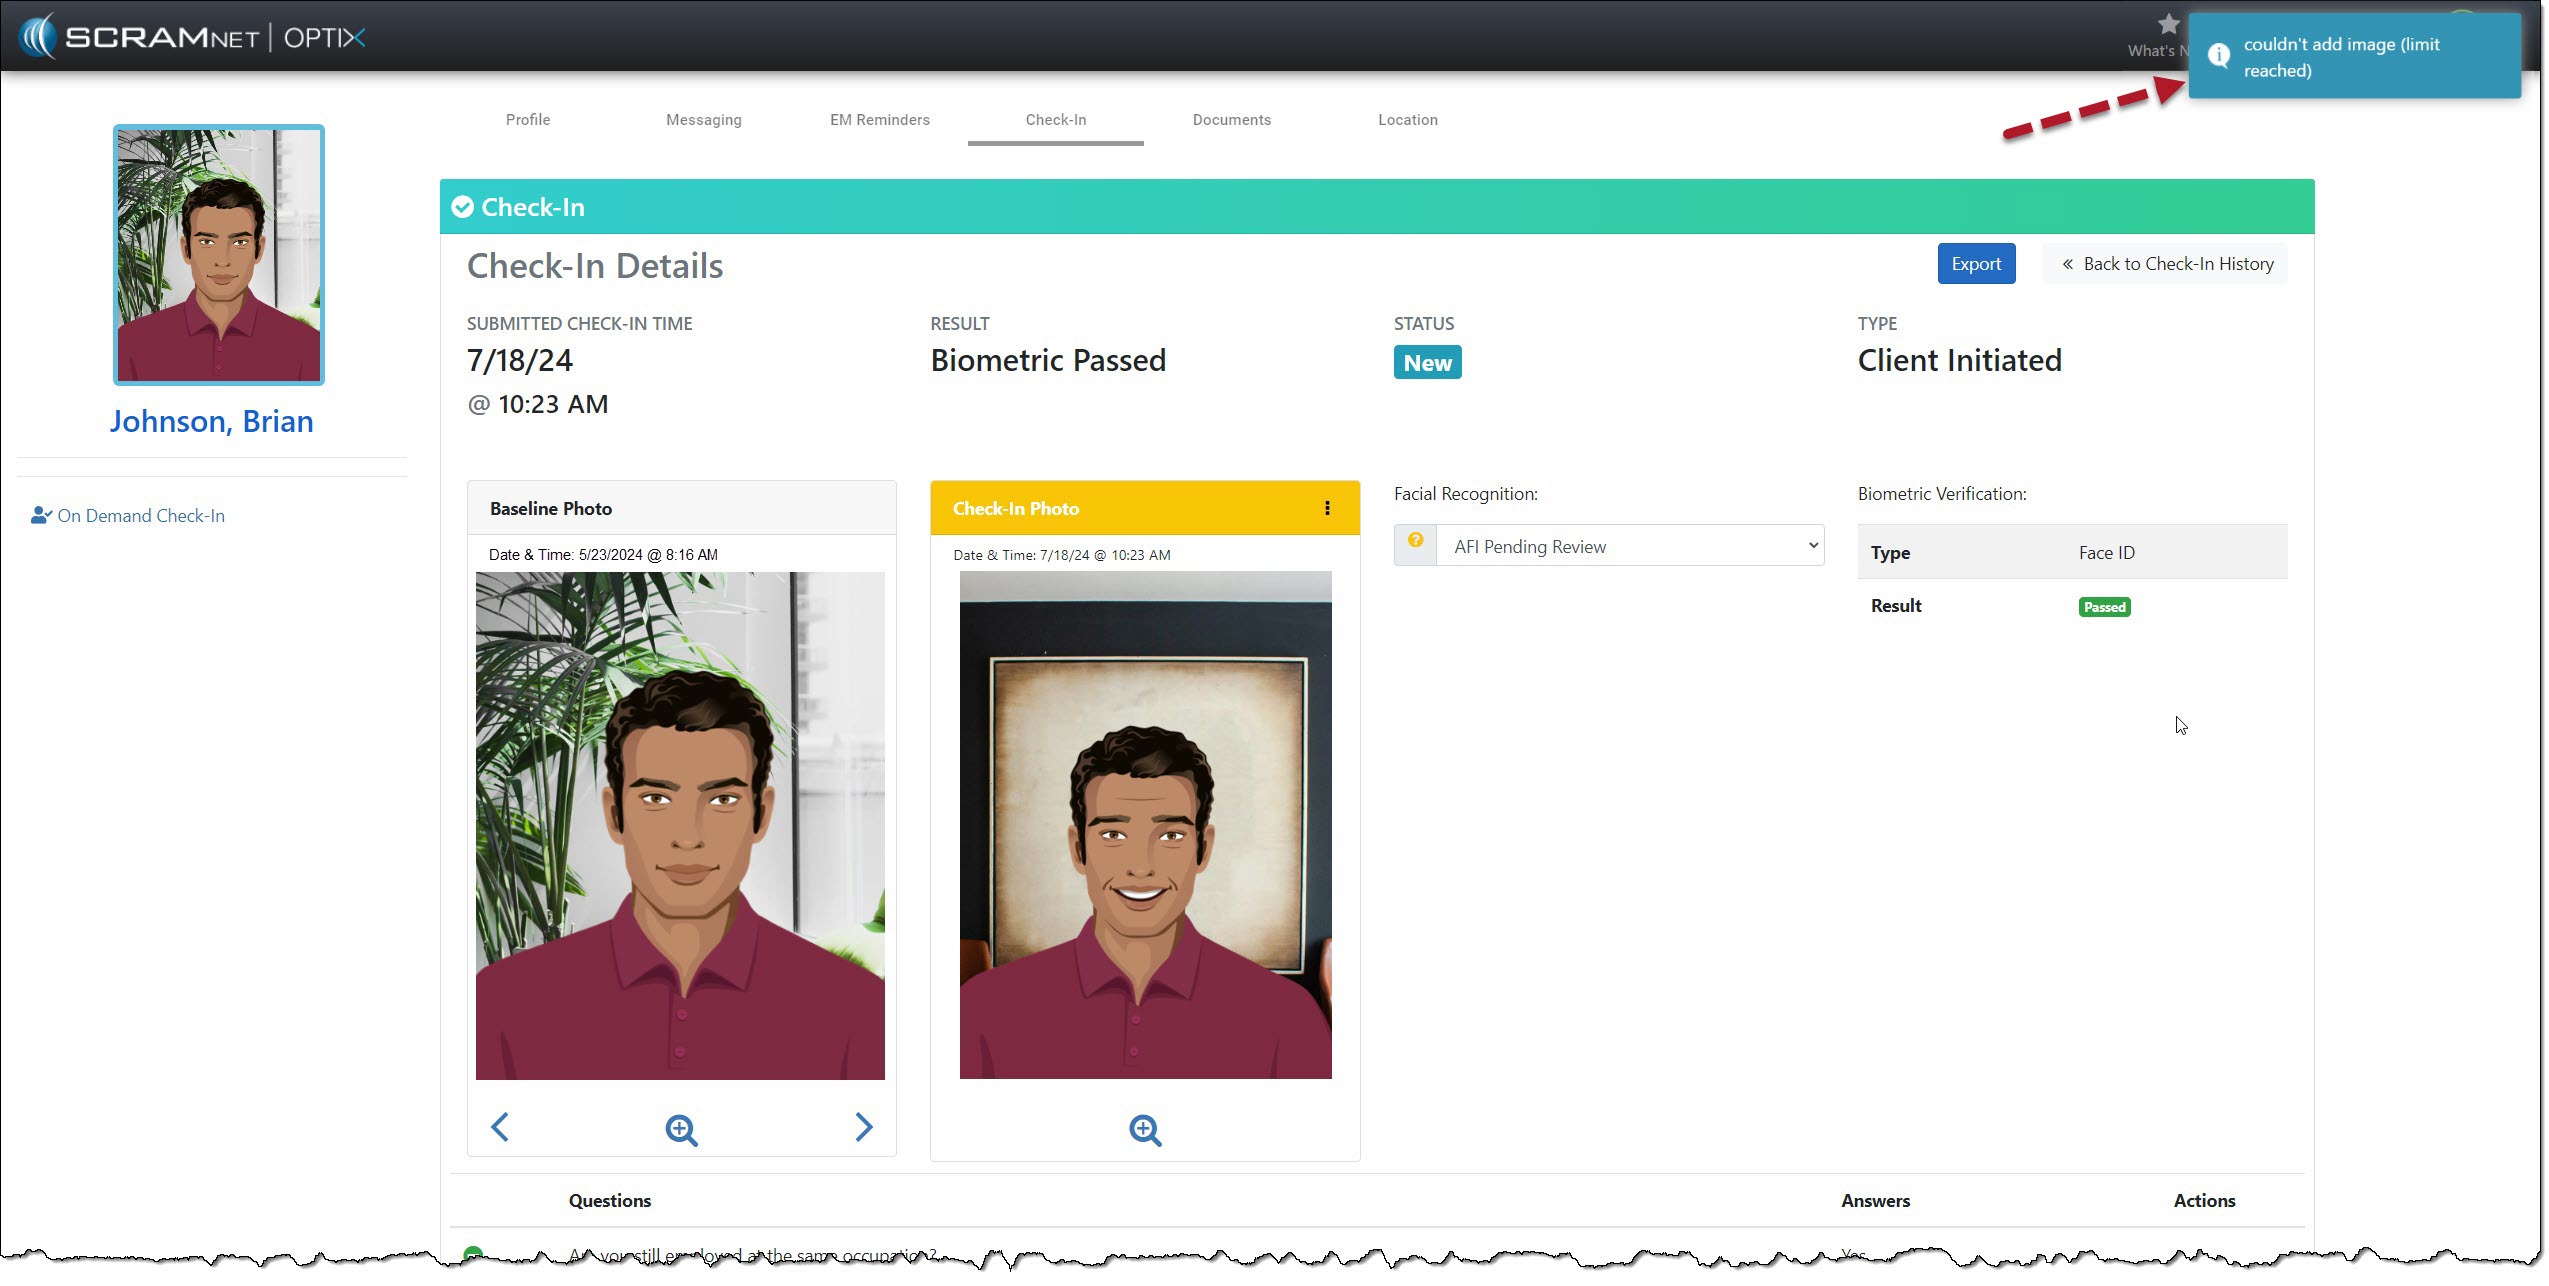Screen dimensions: 2549x1286
Task: Open Check-In Photo three-dot options menu
Action: click(x=1327, y=508)
